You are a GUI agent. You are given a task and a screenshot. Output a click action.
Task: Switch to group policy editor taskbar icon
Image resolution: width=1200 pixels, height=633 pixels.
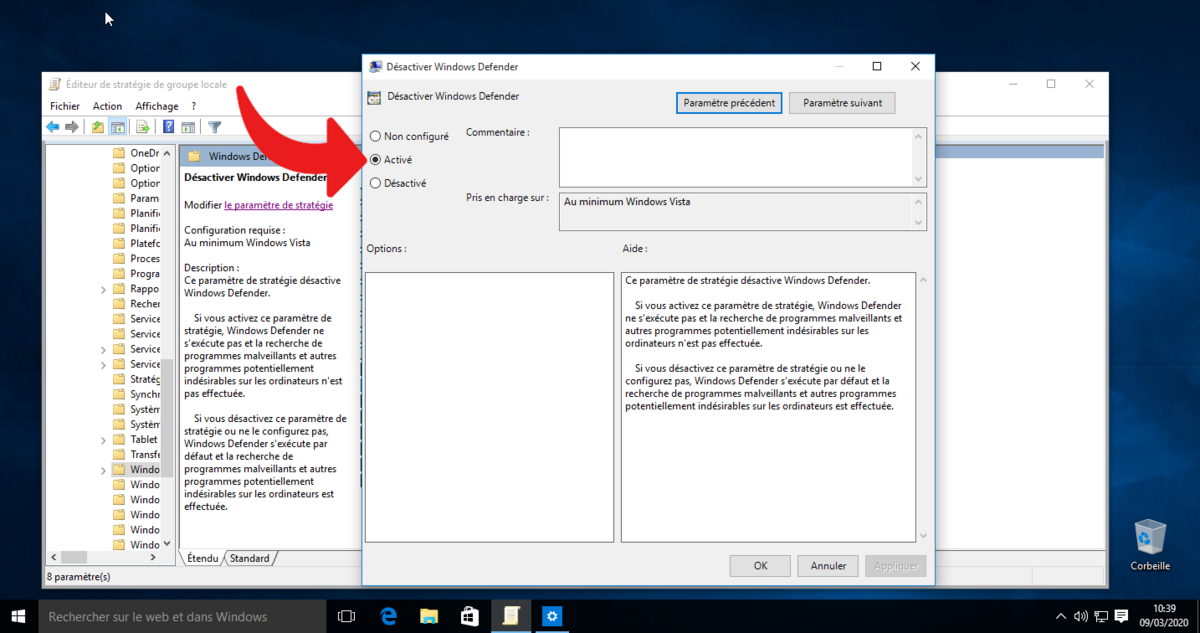(511, 616)
